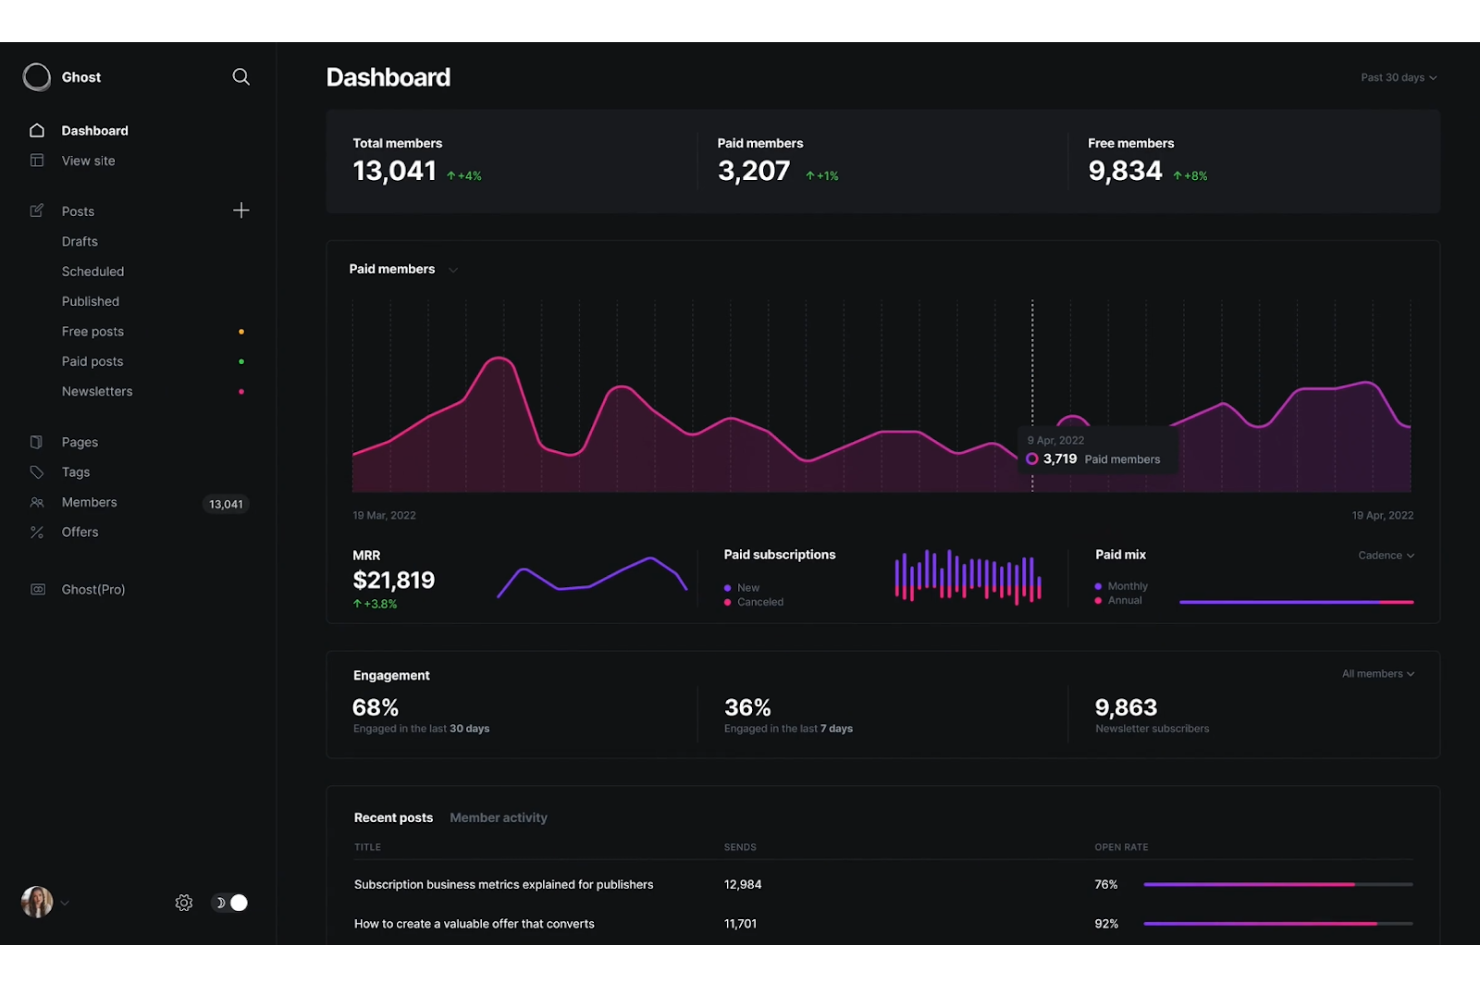
Task: Click the Members people icon
Action: pyautogui.click(x=37, y=502)
